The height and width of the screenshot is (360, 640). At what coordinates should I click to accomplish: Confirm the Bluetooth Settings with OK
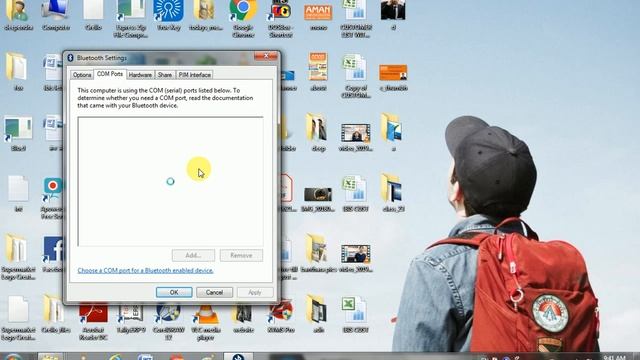point(174,292)
